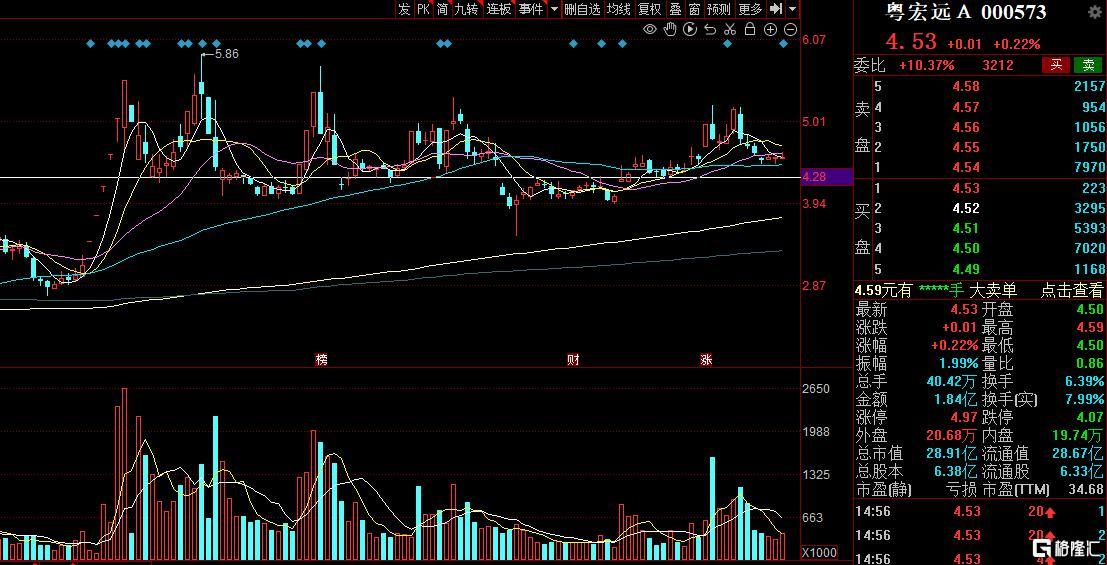Click the sell level 4 price 4.57

[966, 107]
